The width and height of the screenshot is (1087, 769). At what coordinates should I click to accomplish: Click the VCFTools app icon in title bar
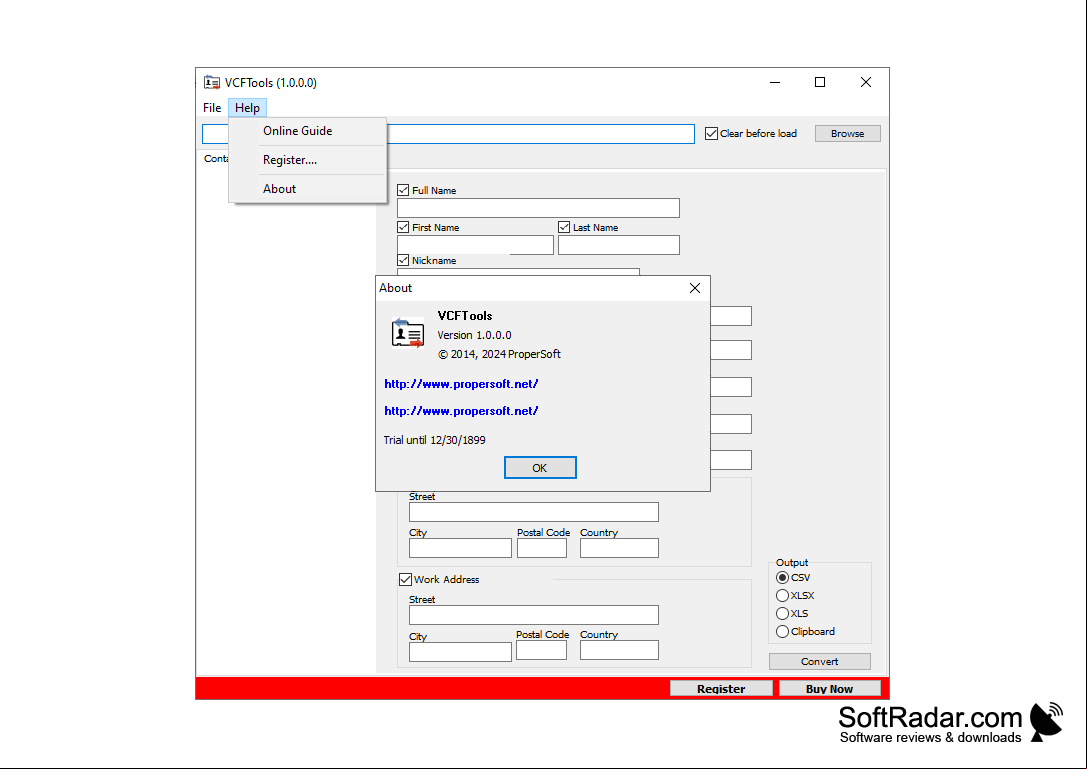click(x=211, y=83)
